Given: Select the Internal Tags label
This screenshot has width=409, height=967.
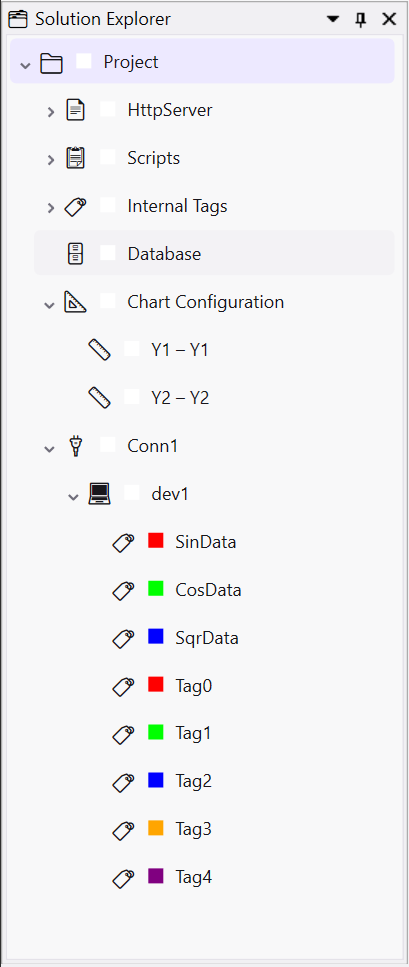Looking at the screenshot, I should click(178, 206).
